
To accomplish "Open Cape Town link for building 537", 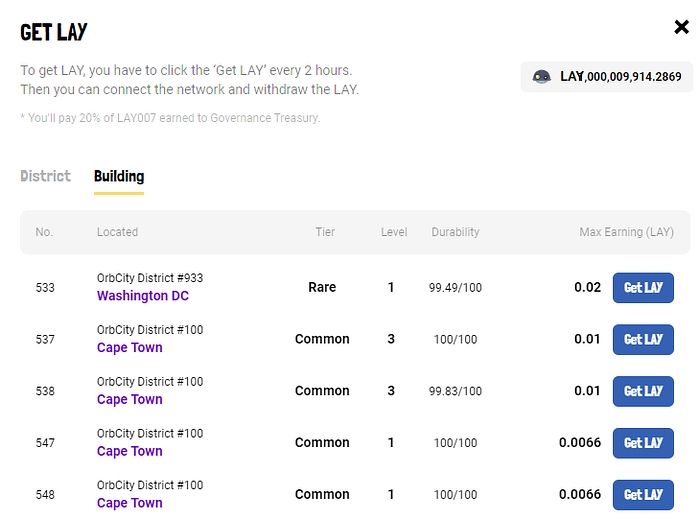I will [x=129, y=348].
